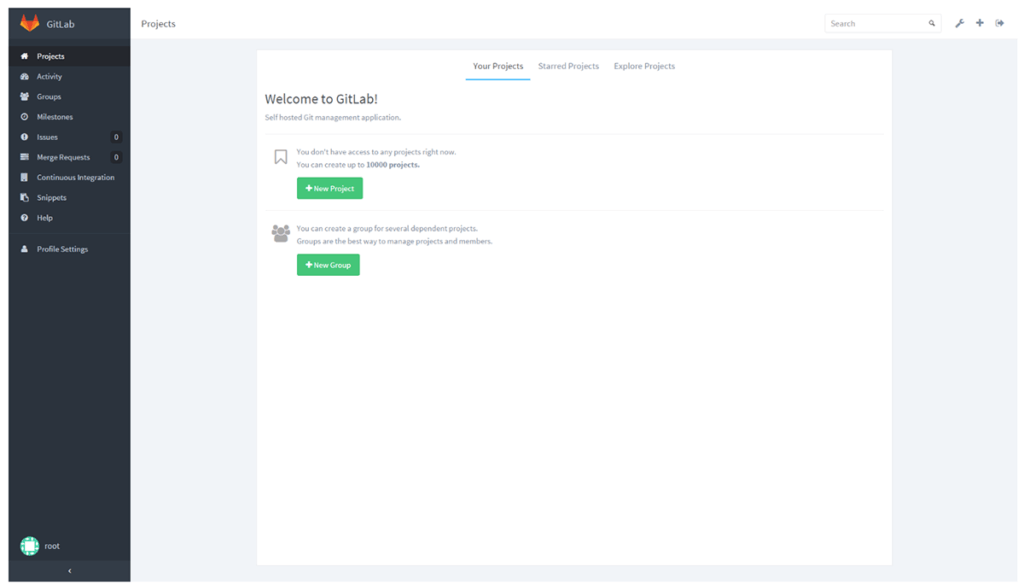The image size is (1024, 585).
Task: Open Issues in the sidebar
Action: tap(69, 137)
